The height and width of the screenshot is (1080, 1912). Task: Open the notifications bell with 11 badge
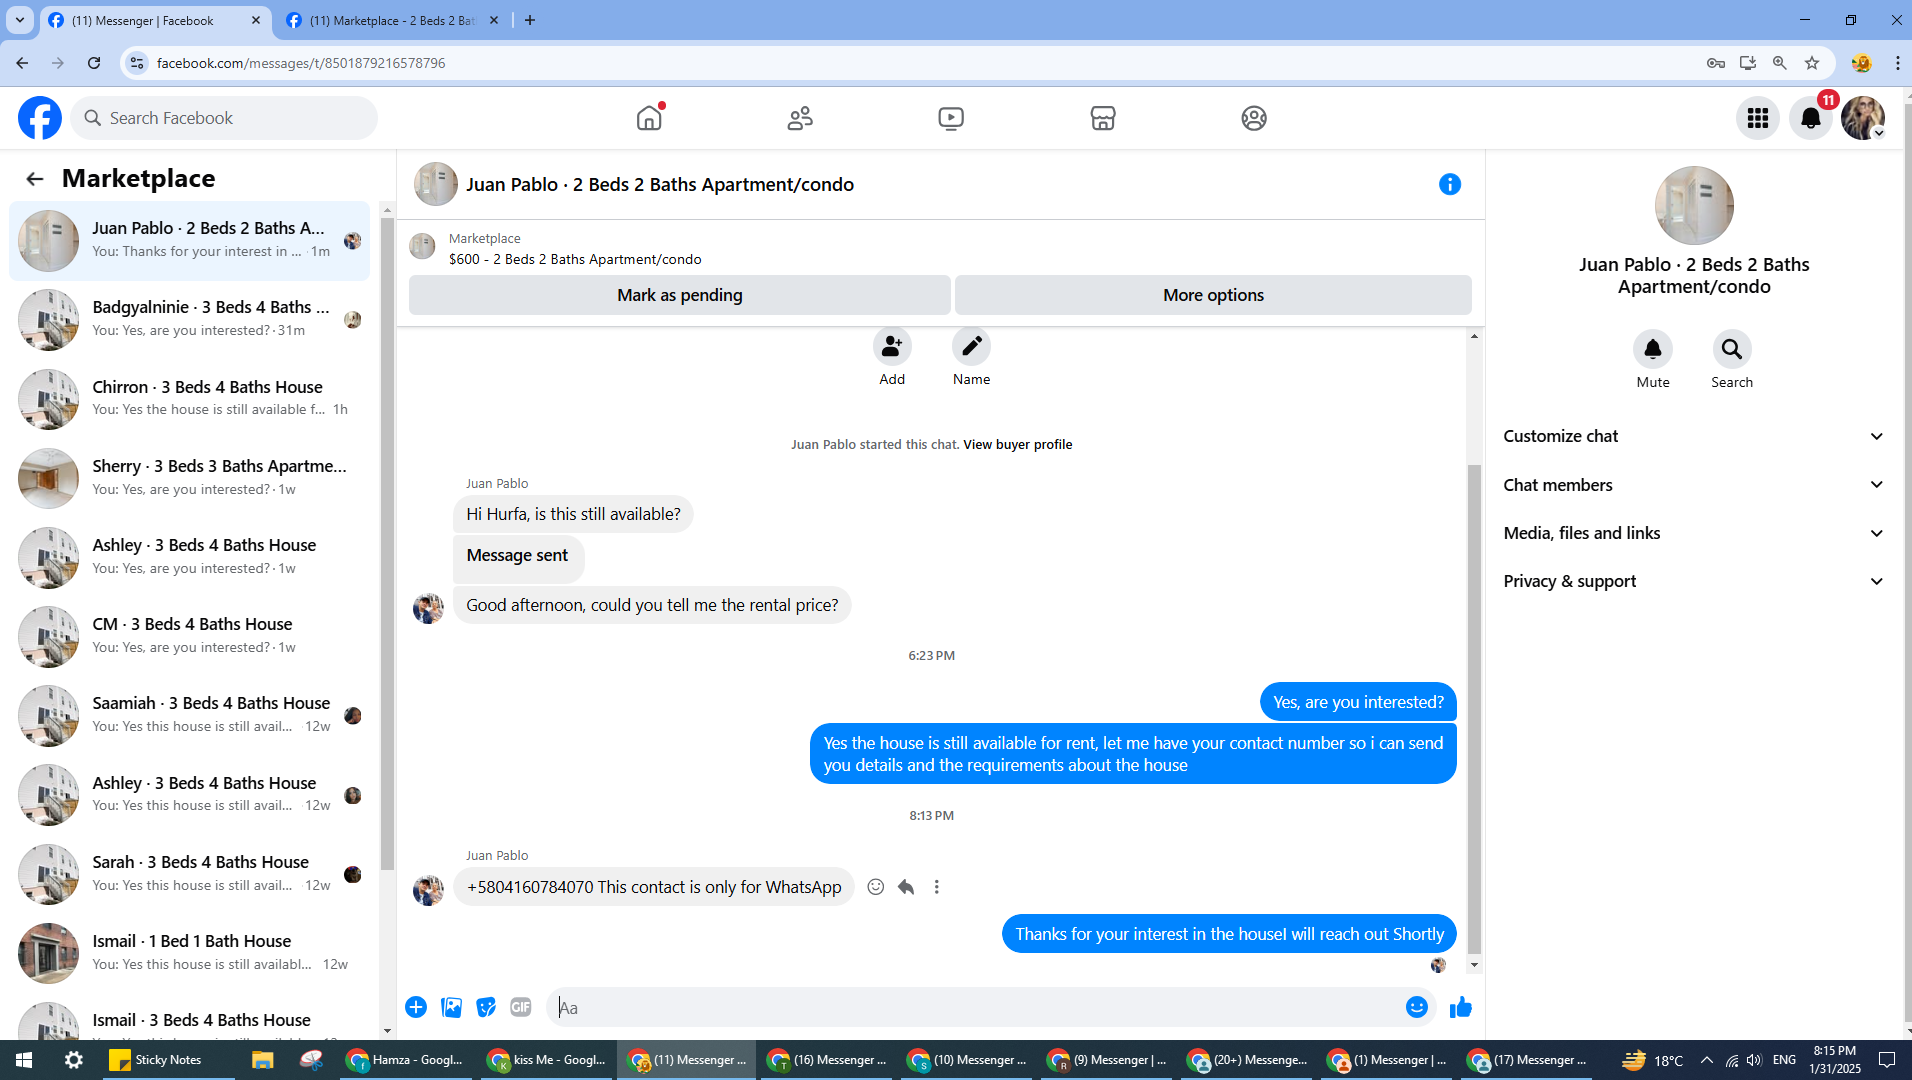coord(1811,118)
